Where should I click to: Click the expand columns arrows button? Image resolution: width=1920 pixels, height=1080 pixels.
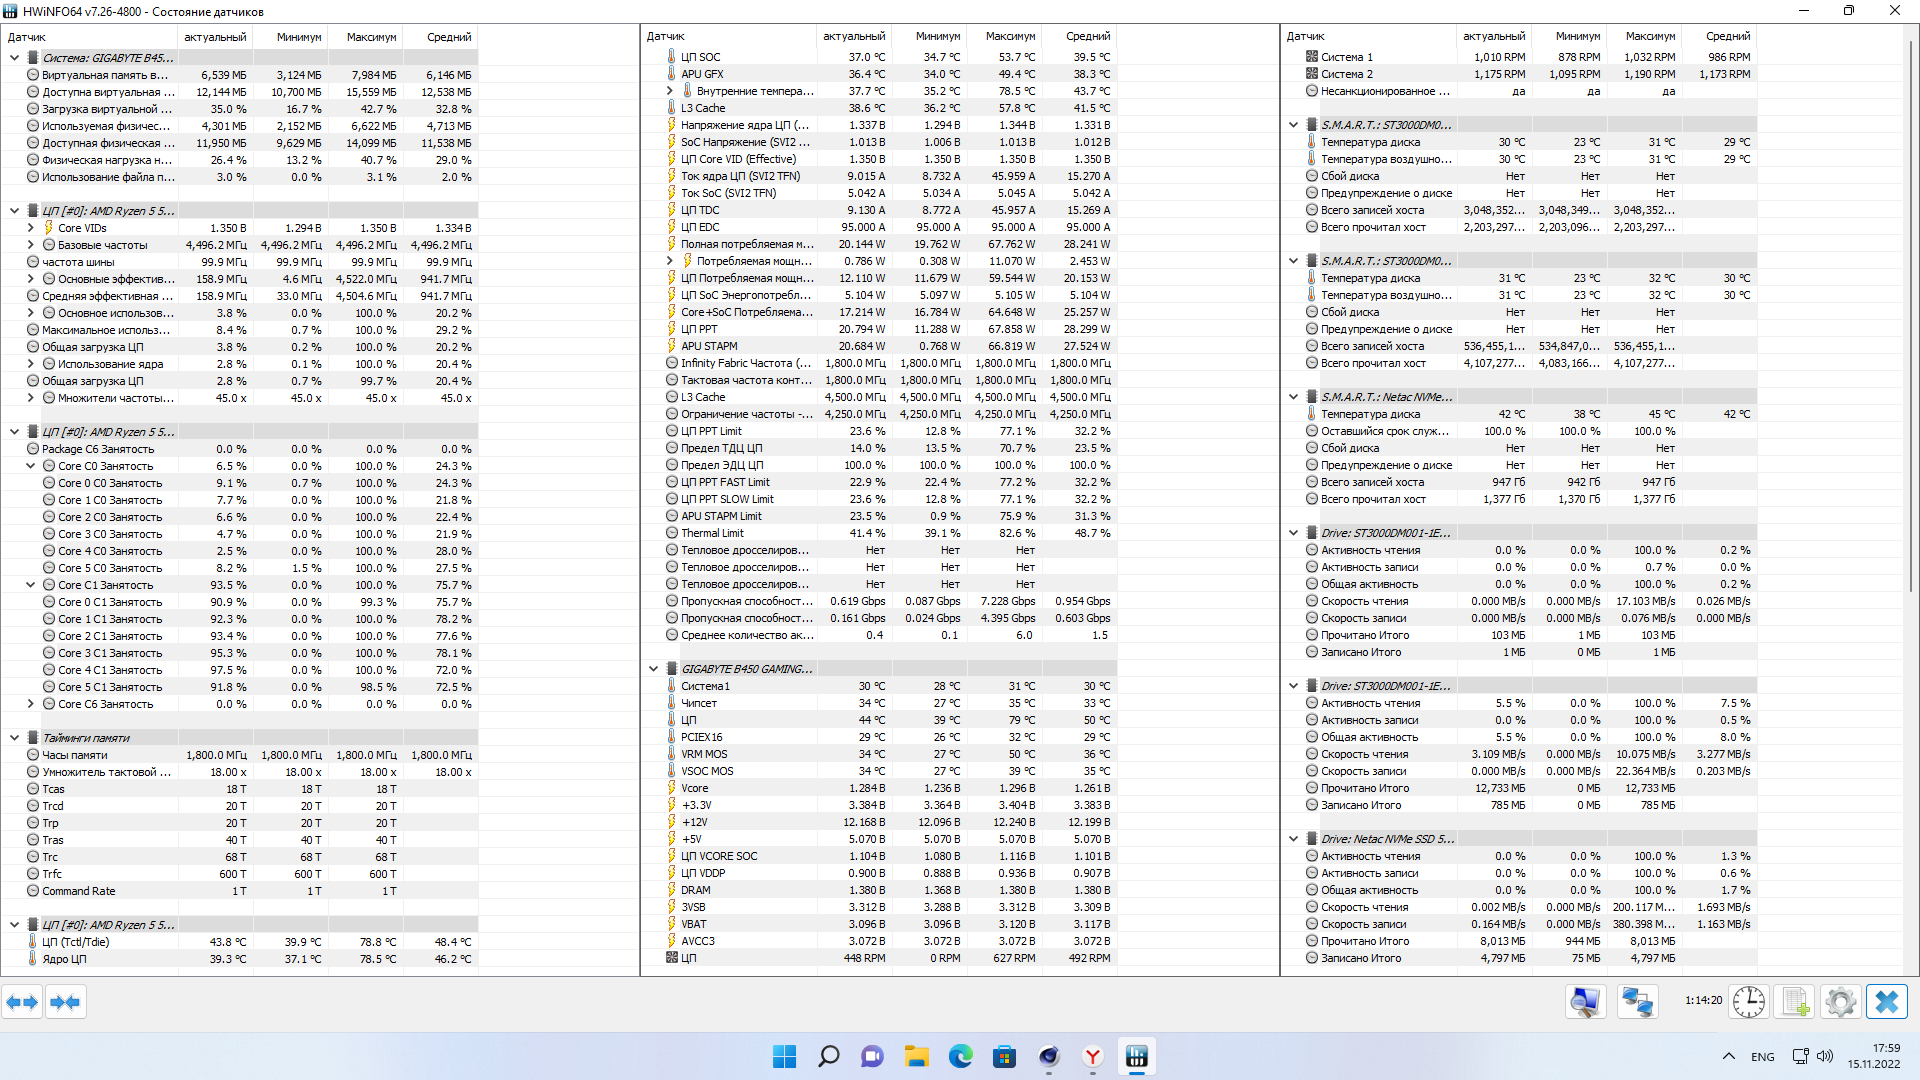coord(22,1002)
